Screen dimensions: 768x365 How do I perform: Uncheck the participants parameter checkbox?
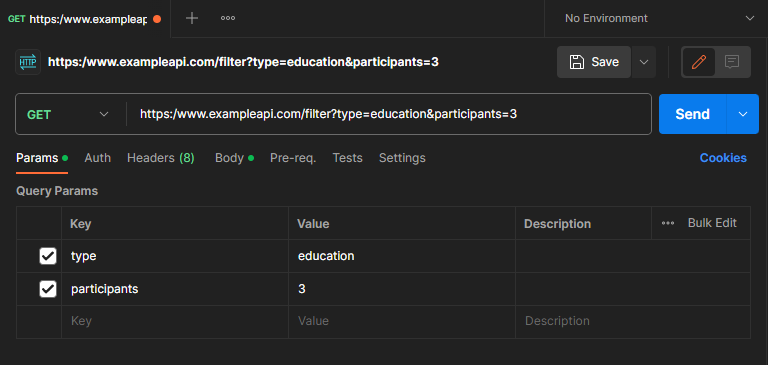click(48, 289)
